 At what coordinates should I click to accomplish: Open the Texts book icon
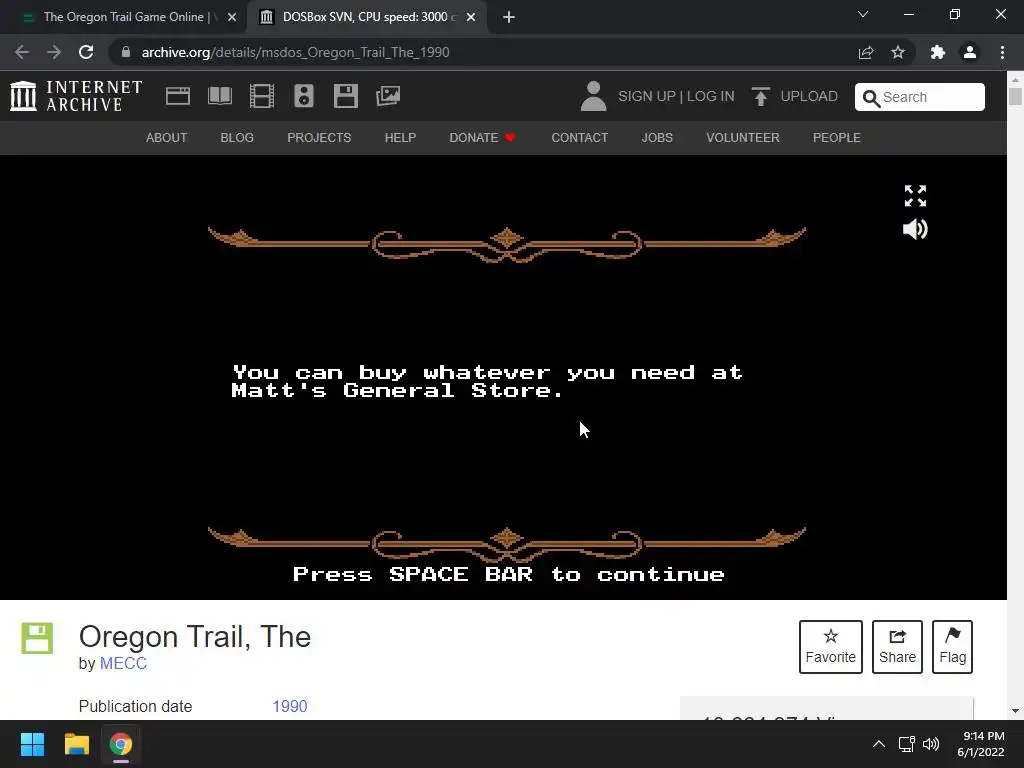[219, 96]
